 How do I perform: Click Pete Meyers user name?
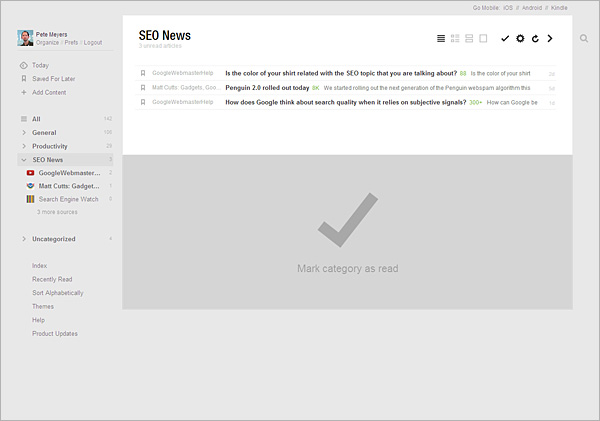tap(51, 34)
